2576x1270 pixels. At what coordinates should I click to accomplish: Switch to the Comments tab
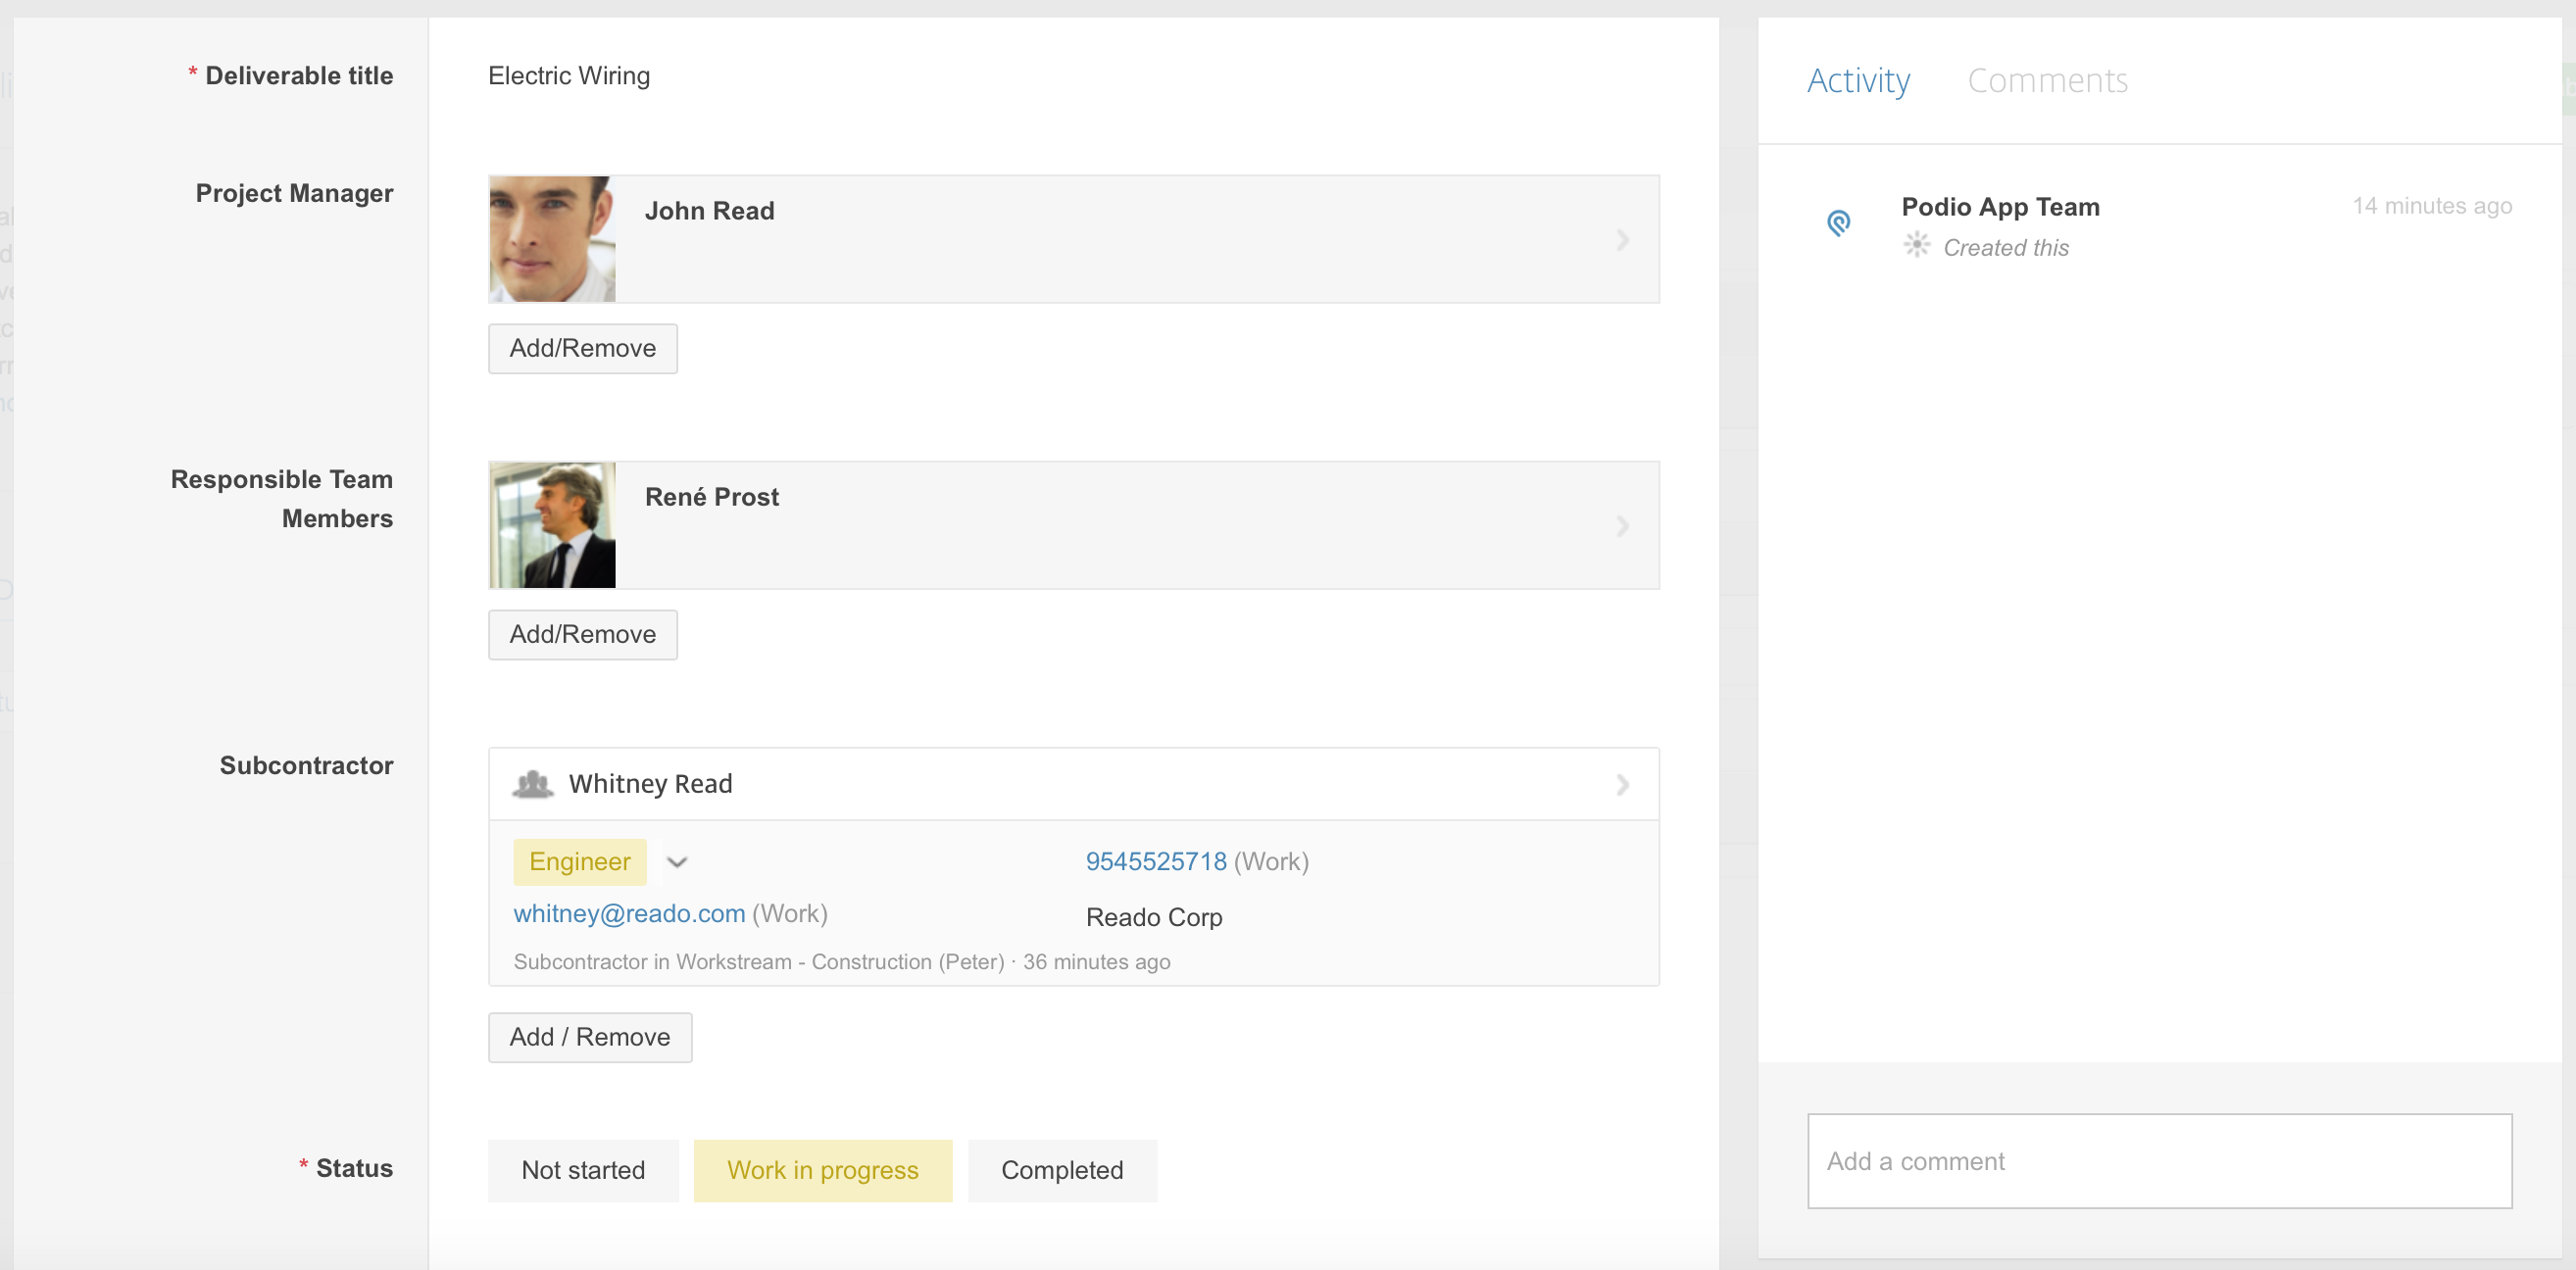[x=2047, y=80]
